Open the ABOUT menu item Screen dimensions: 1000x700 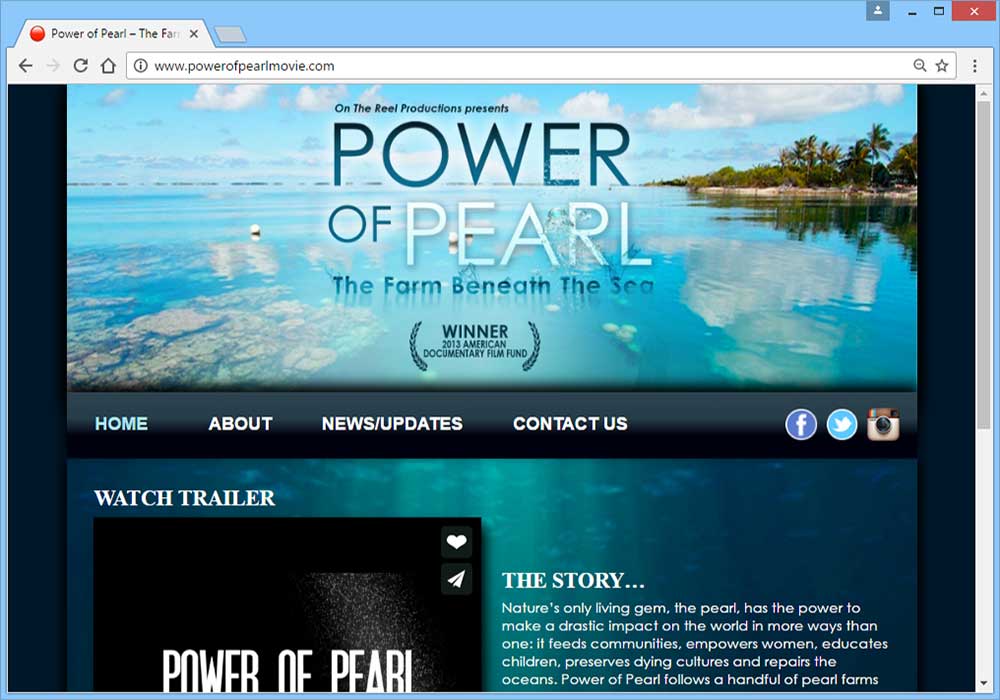pyautogui.click(x=240, y=424)
